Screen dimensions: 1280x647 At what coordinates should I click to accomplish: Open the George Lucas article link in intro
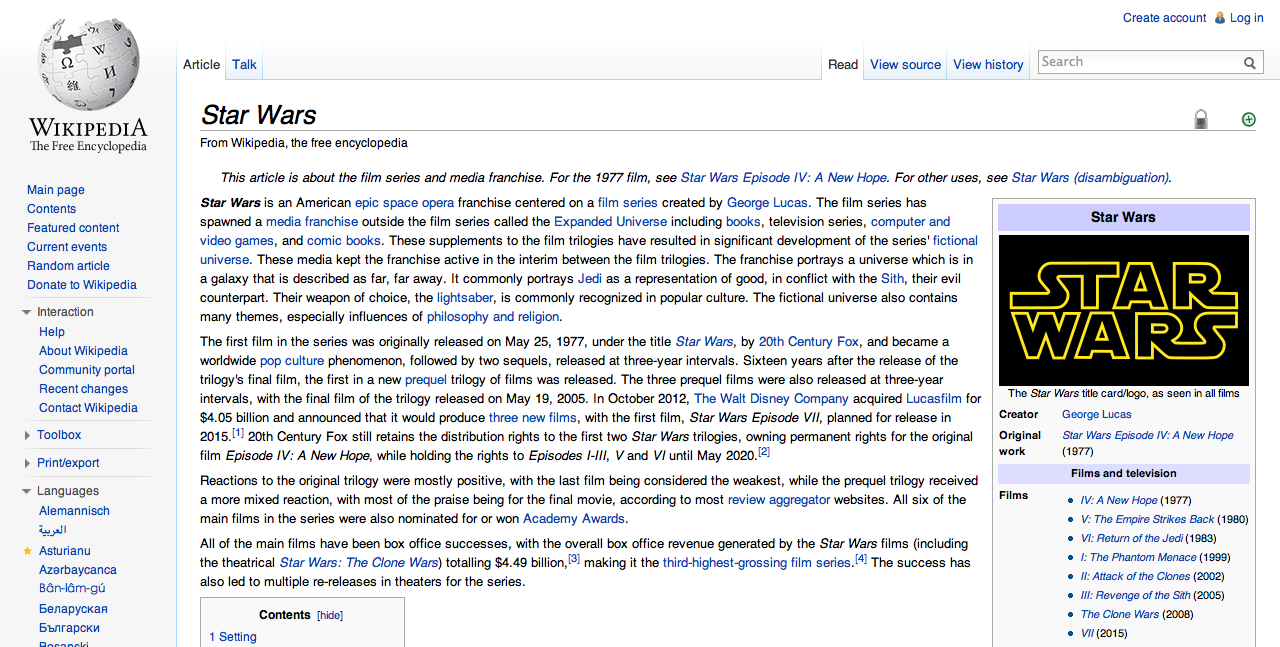click(x=767, y=203)
